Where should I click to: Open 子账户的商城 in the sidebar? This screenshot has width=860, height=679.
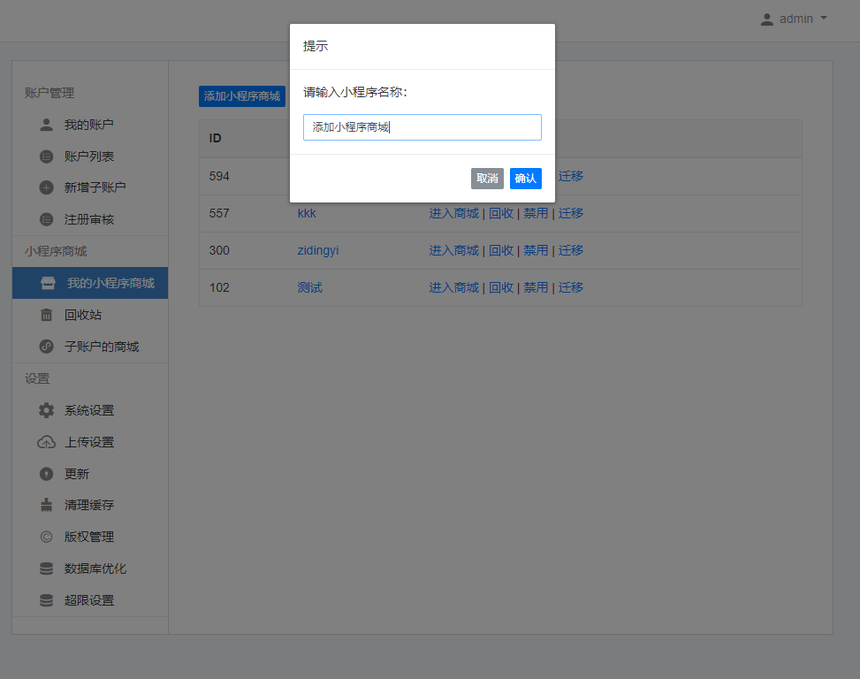pos(101,347)
